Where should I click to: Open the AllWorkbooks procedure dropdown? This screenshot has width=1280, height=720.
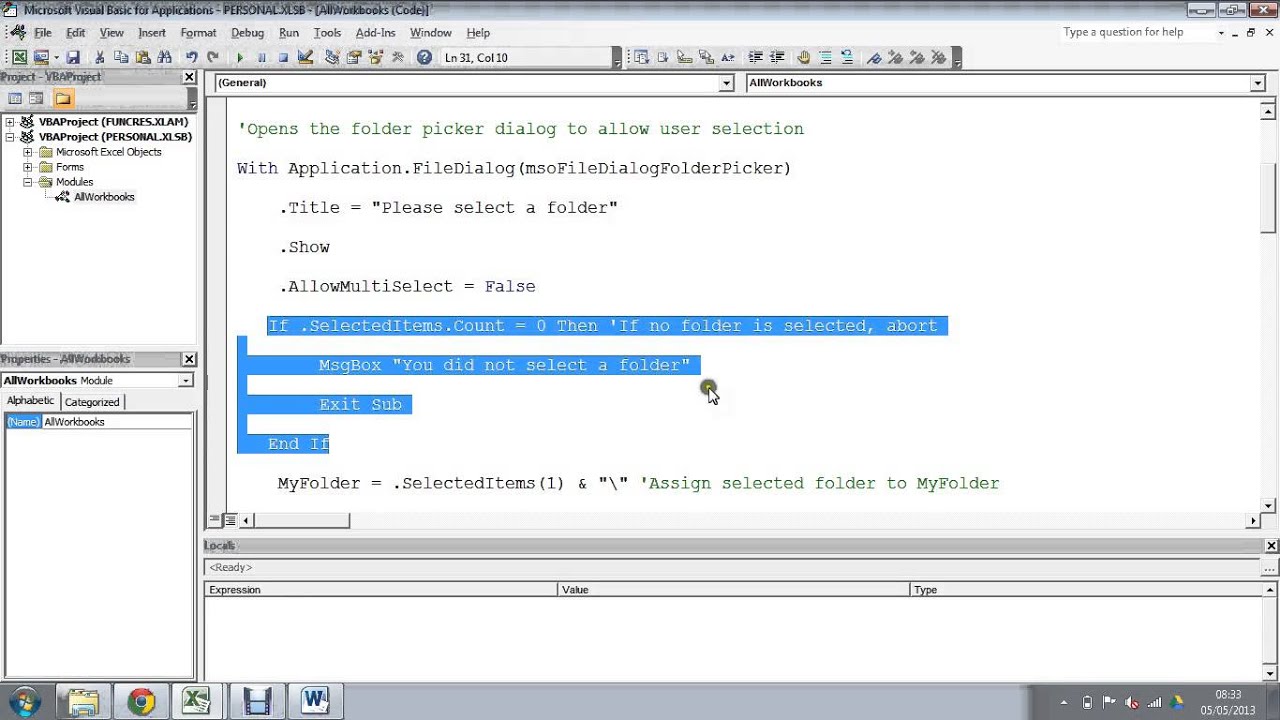point(1258,83)
